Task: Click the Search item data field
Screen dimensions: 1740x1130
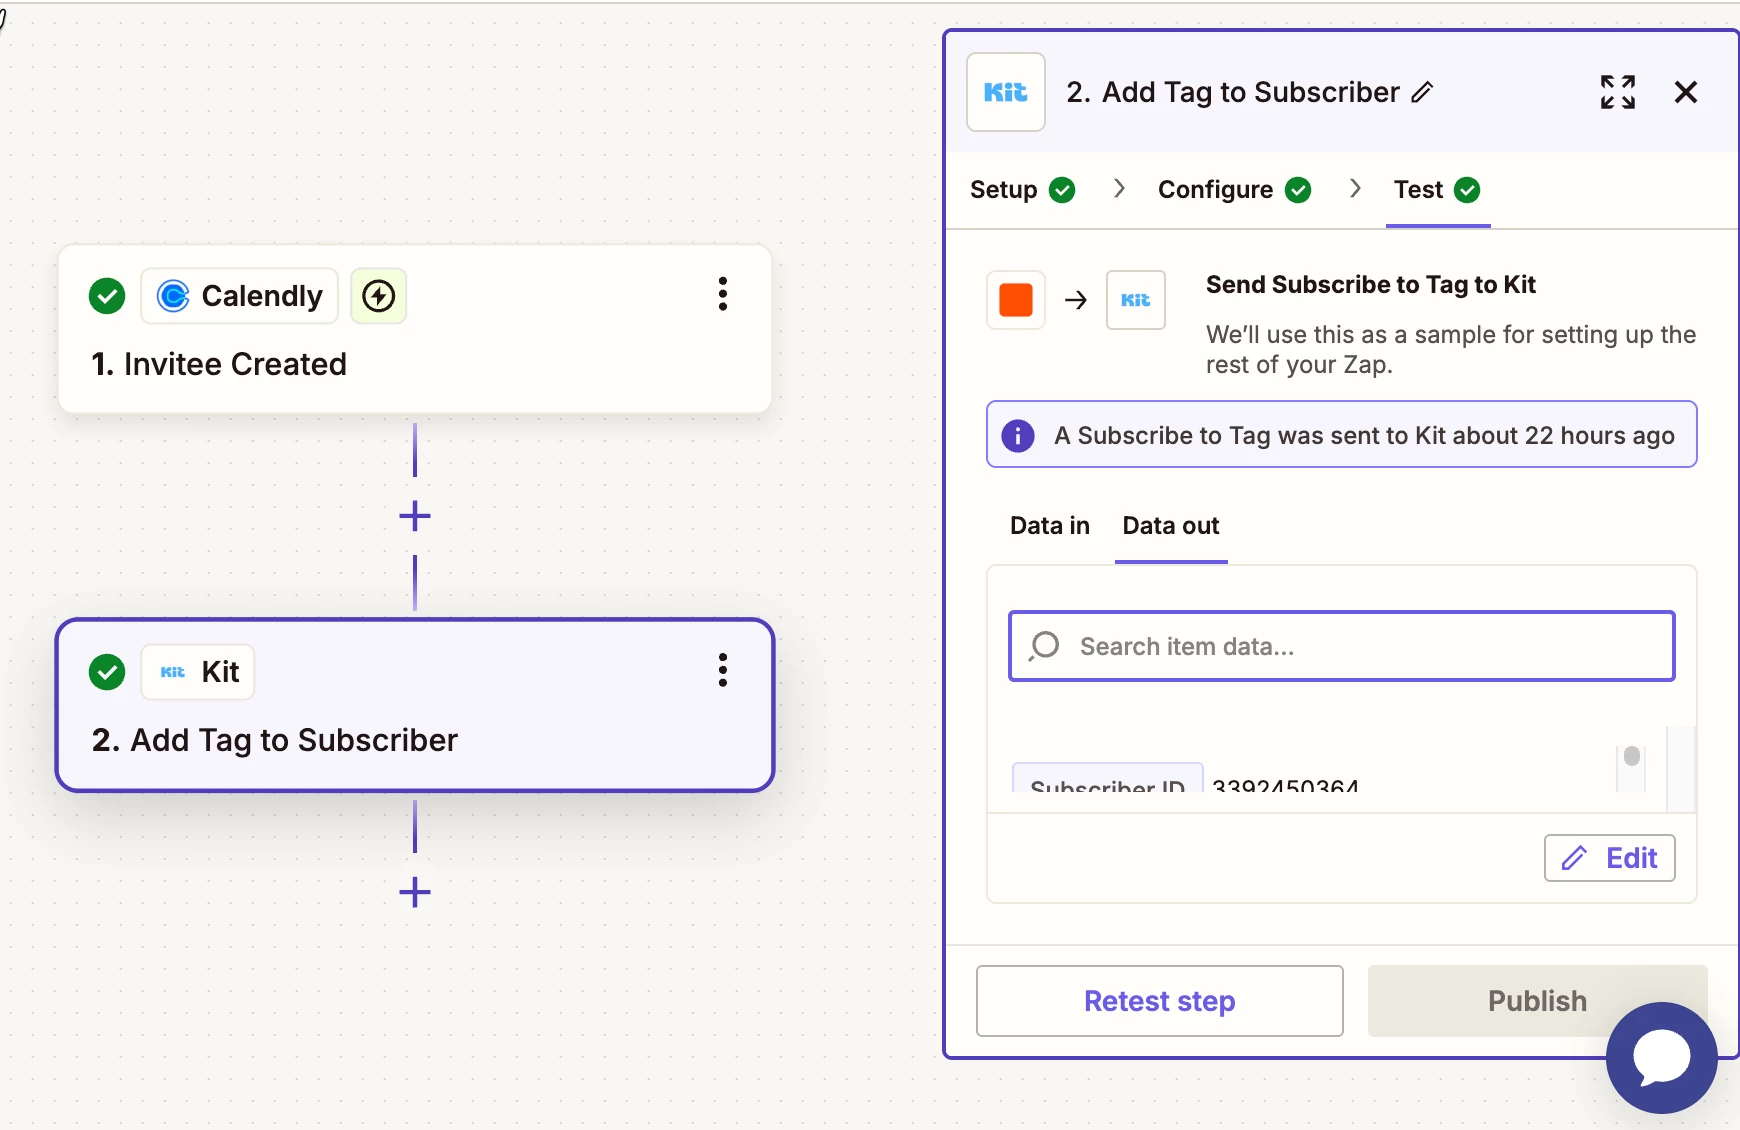Action: coord(1342,646)
